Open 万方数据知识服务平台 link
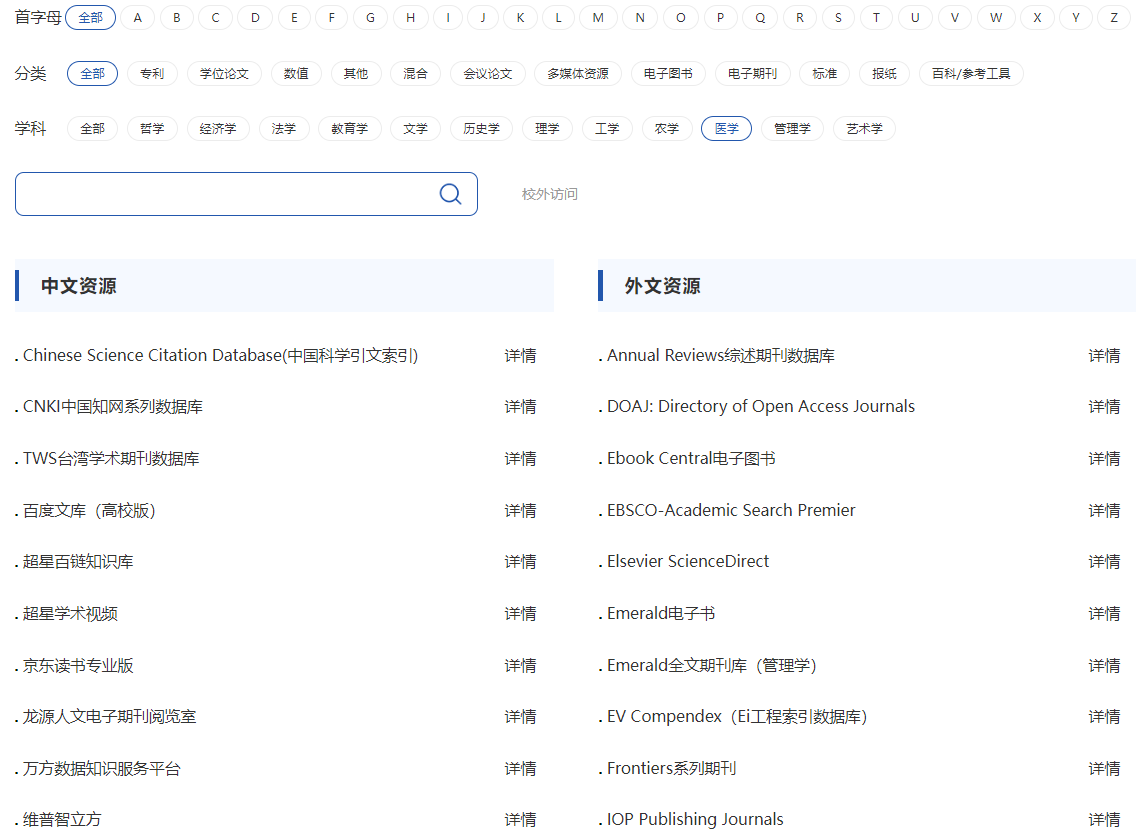Viewport: 1136px width, 835px height. (101, 768)
